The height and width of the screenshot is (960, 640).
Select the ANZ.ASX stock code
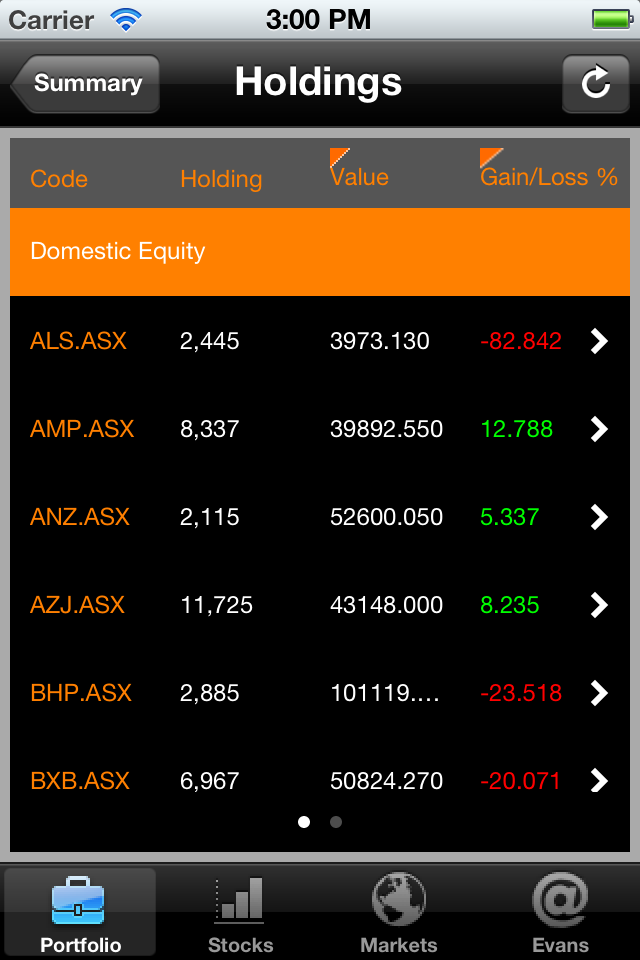click(x=80, y=517)
